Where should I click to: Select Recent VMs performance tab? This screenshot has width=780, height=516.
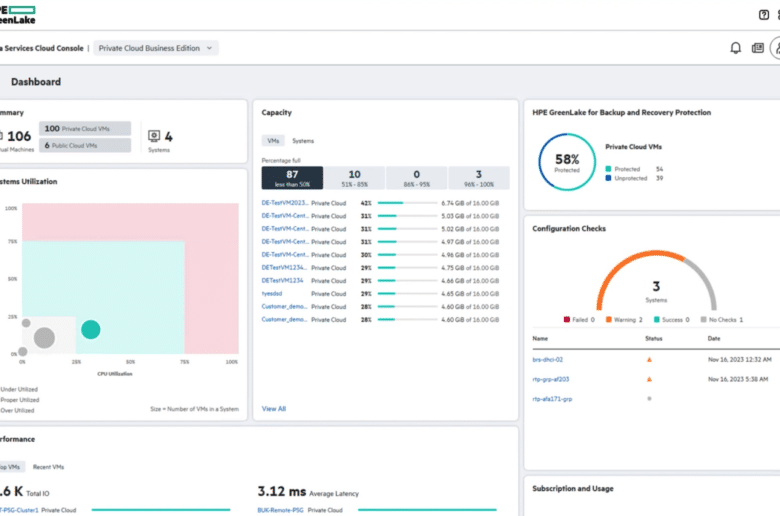(48, 467)
